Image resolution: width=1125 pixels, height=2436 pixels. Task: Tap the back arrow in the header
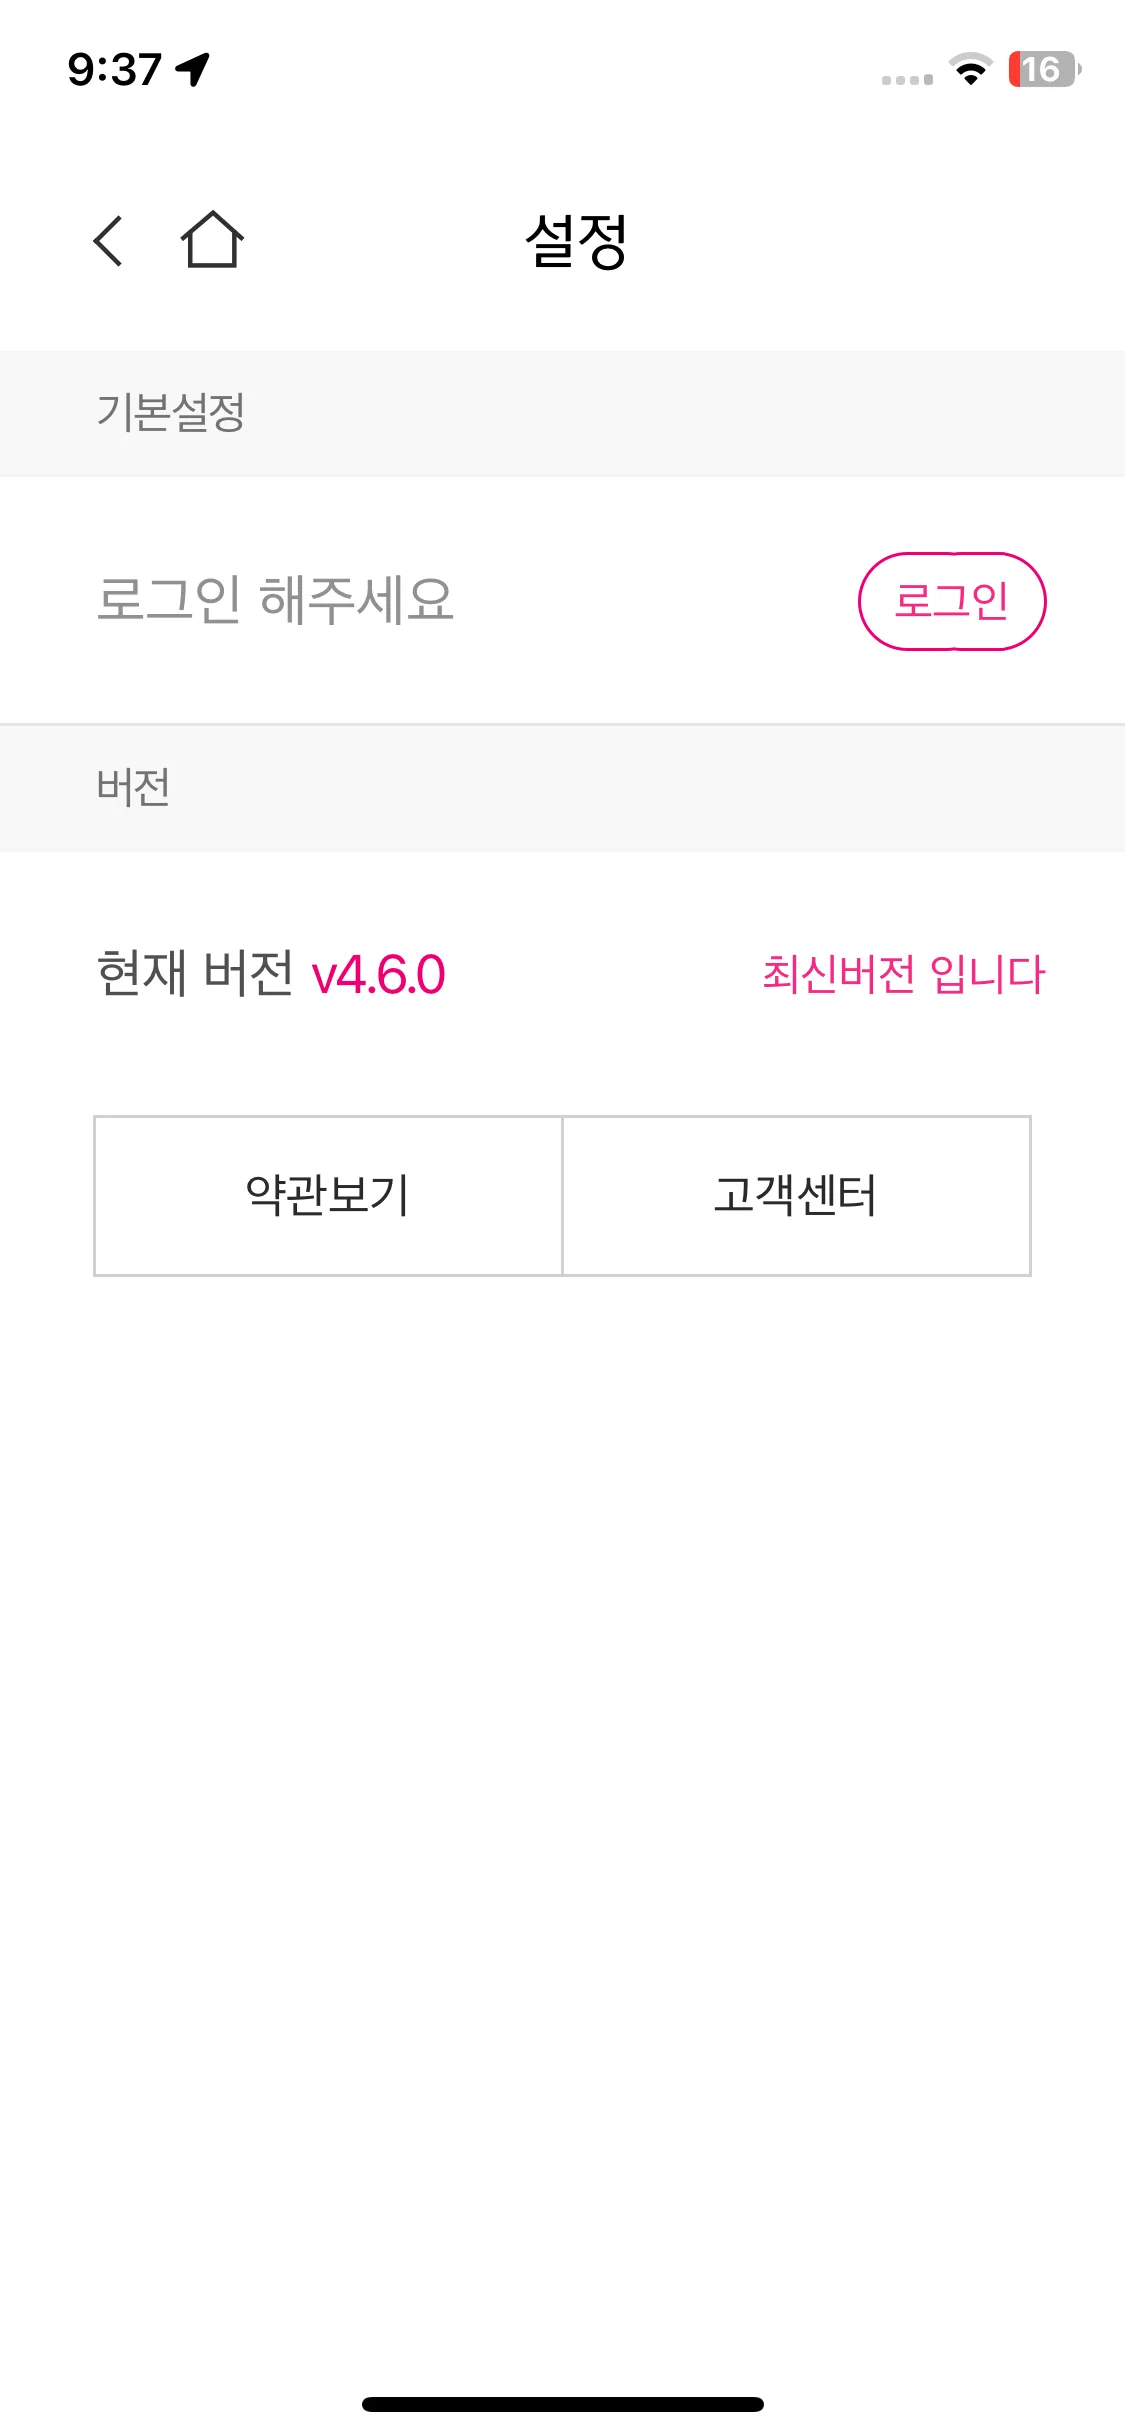[x=108, y=241]
